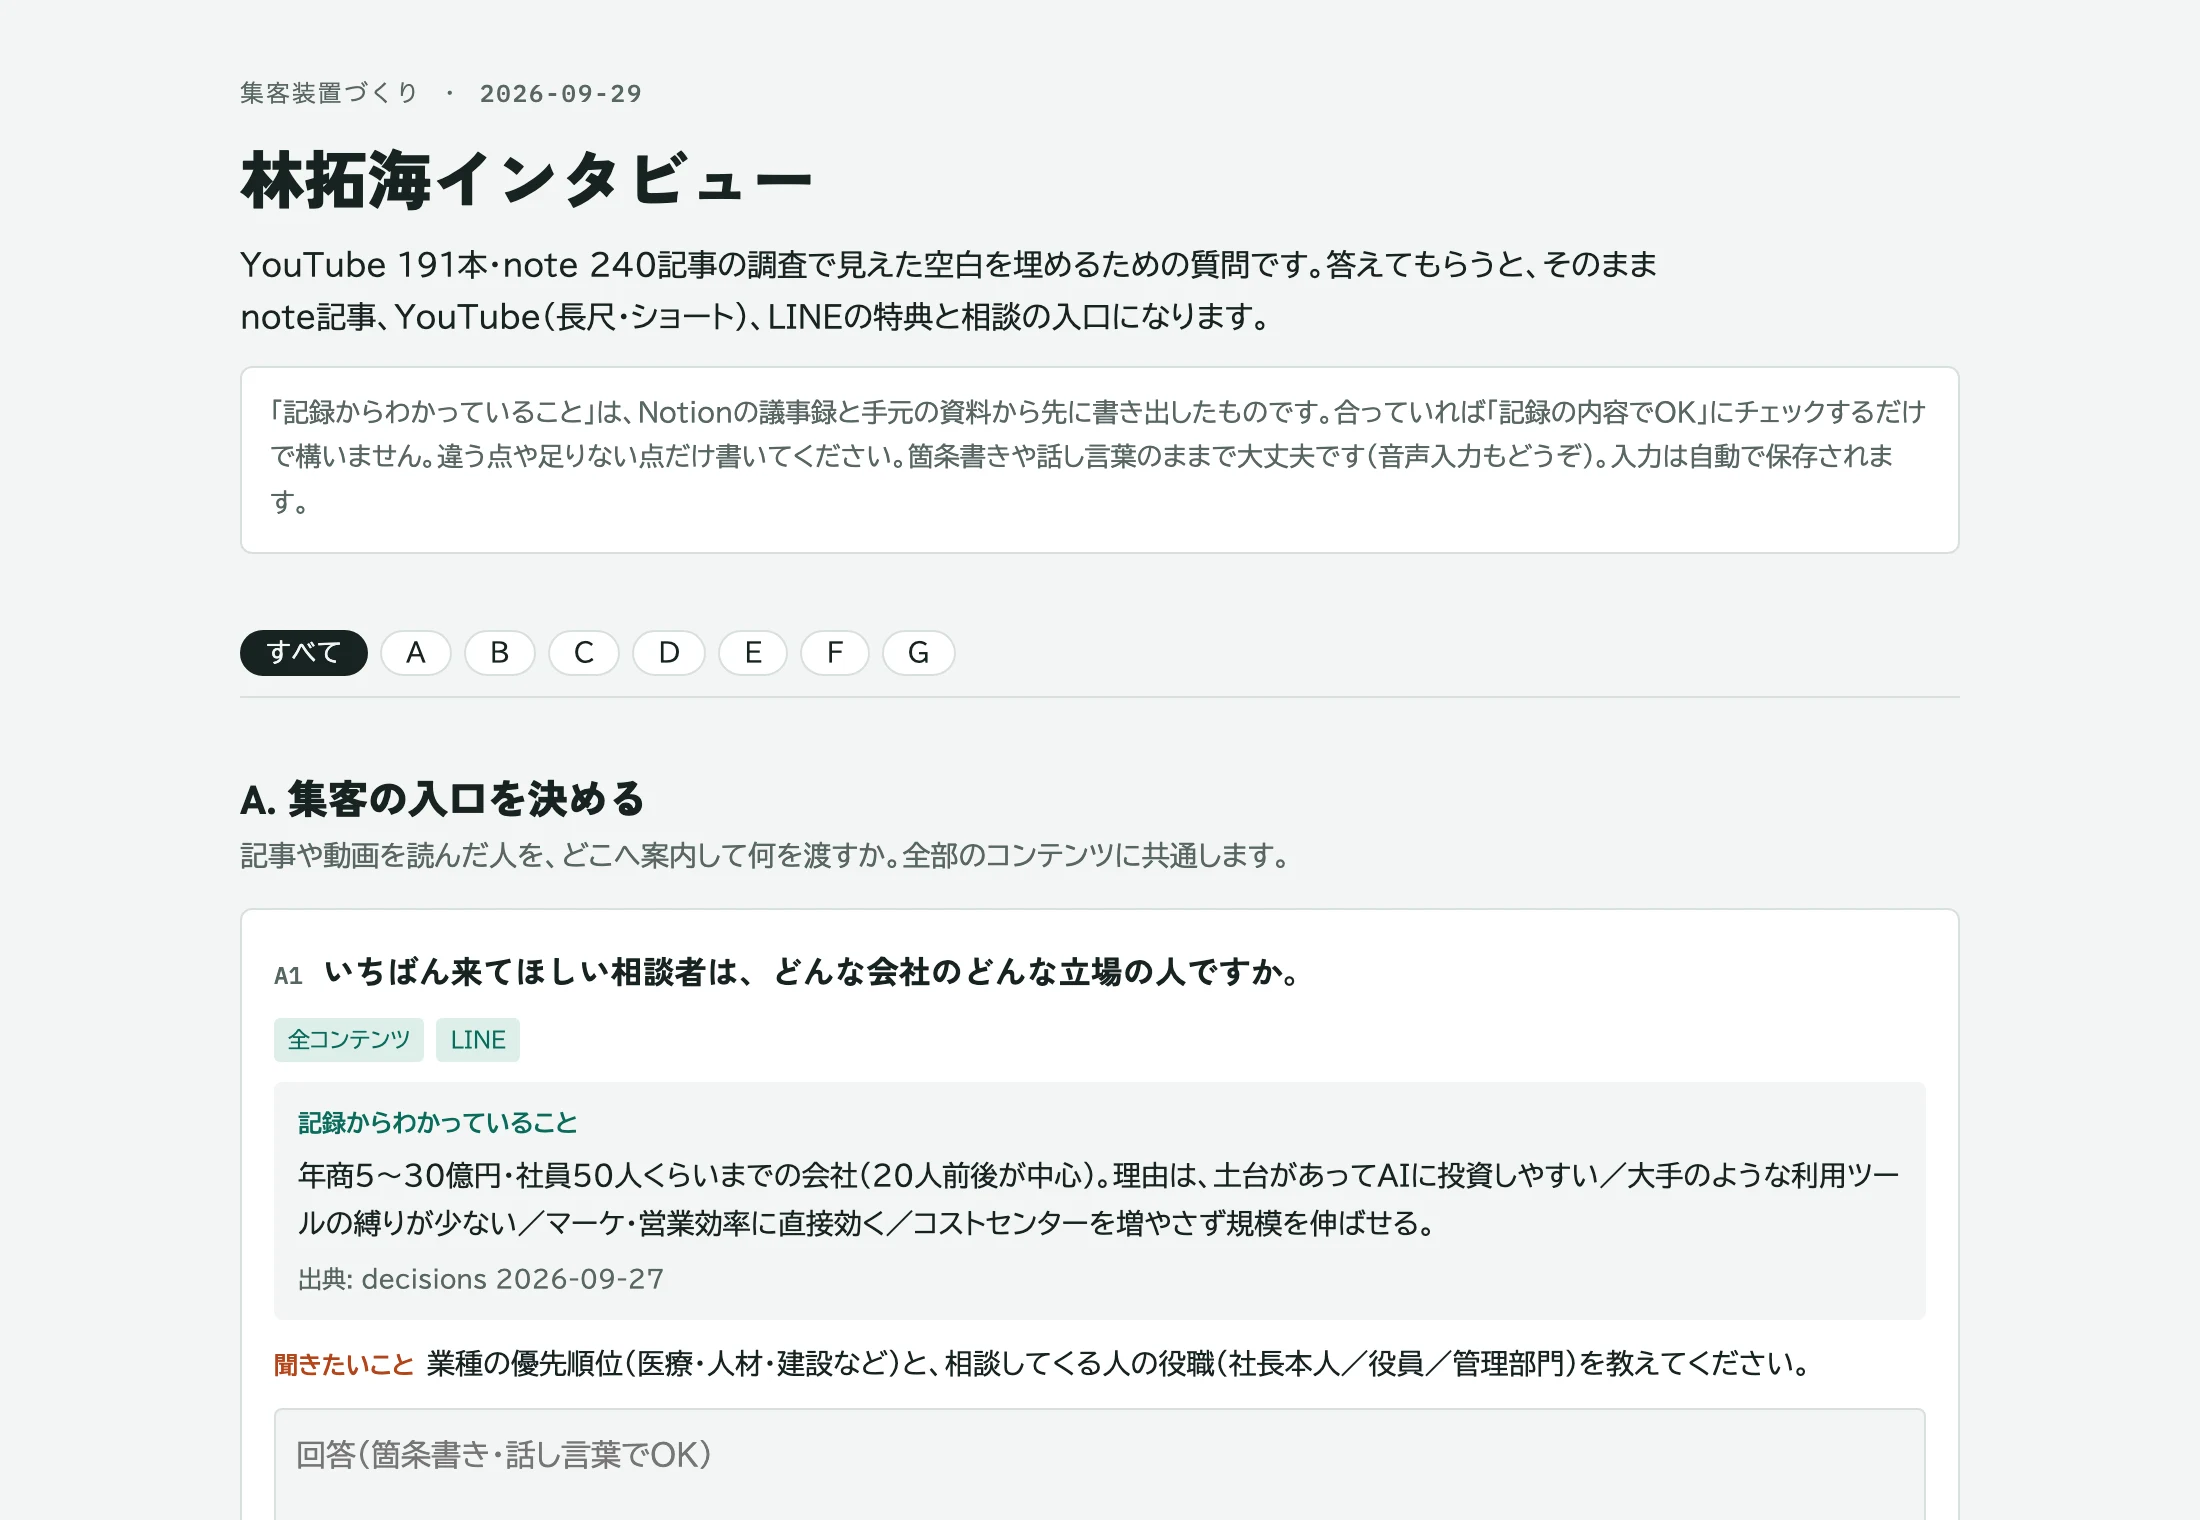Click the date 2026-09-29
This screenshot has width=2200, height=1520.
tap(560, 94)
